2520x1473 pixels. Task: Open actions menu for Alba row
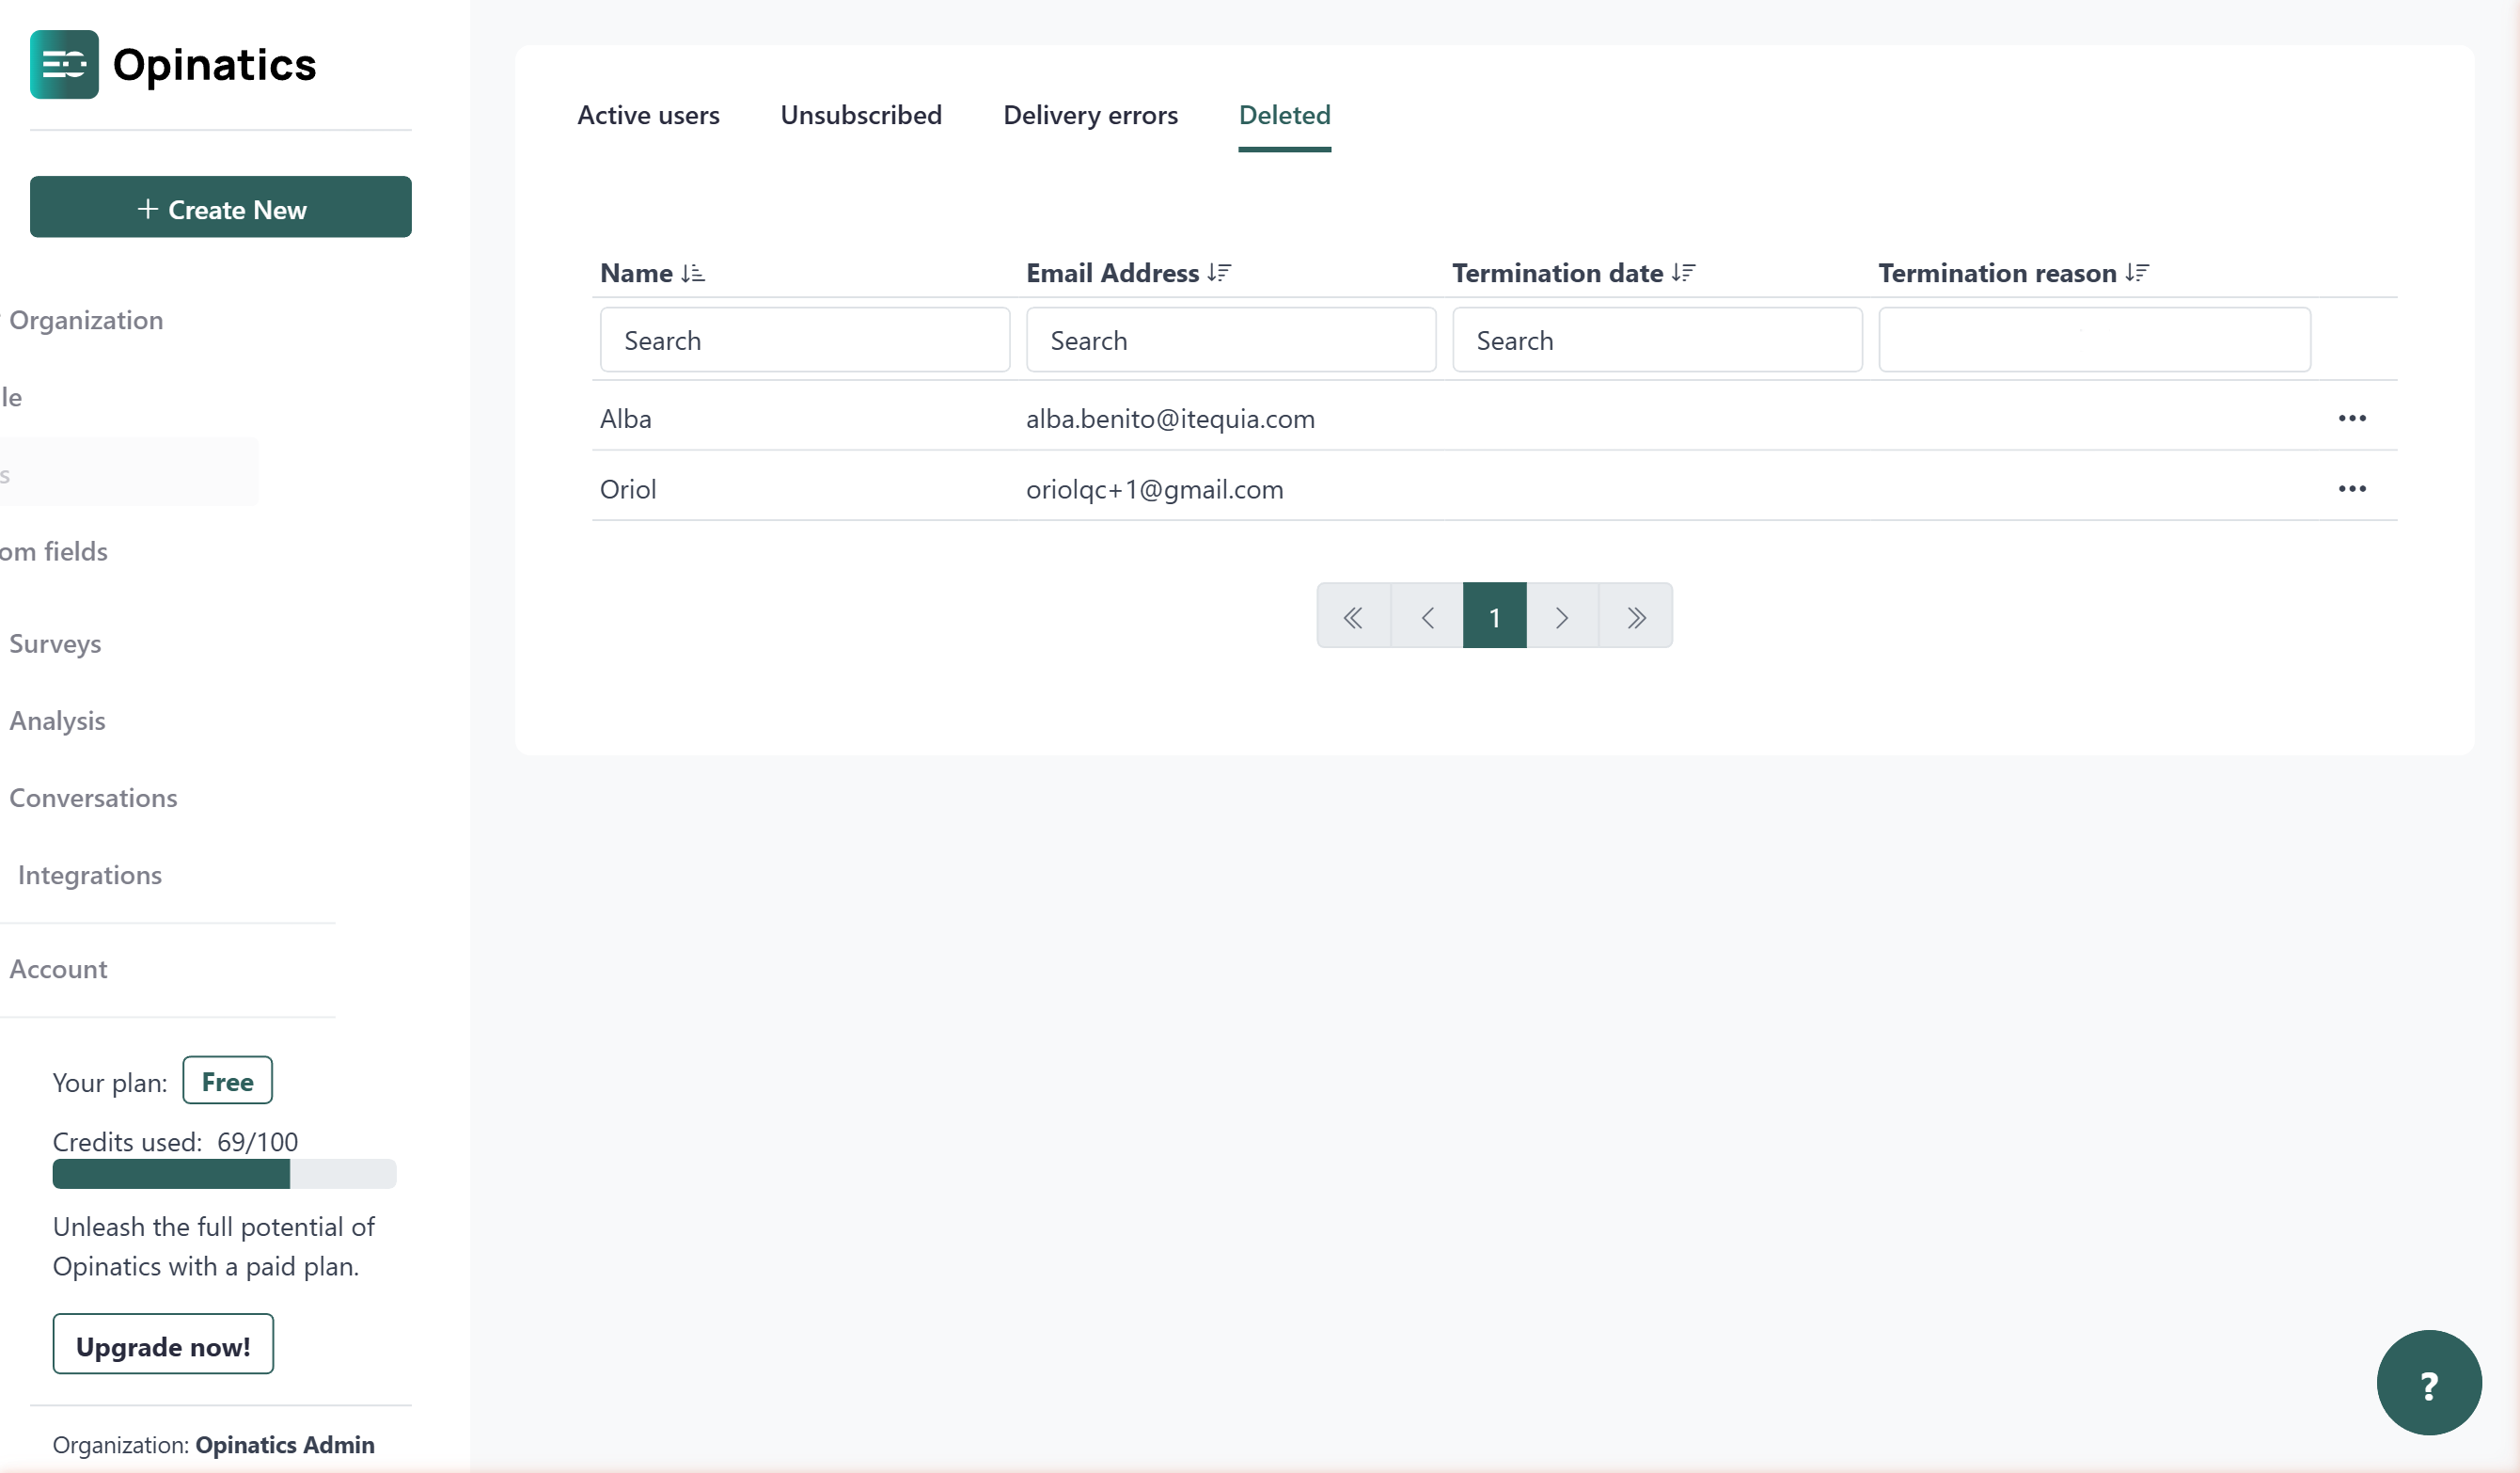click(x=2352, y=418)
